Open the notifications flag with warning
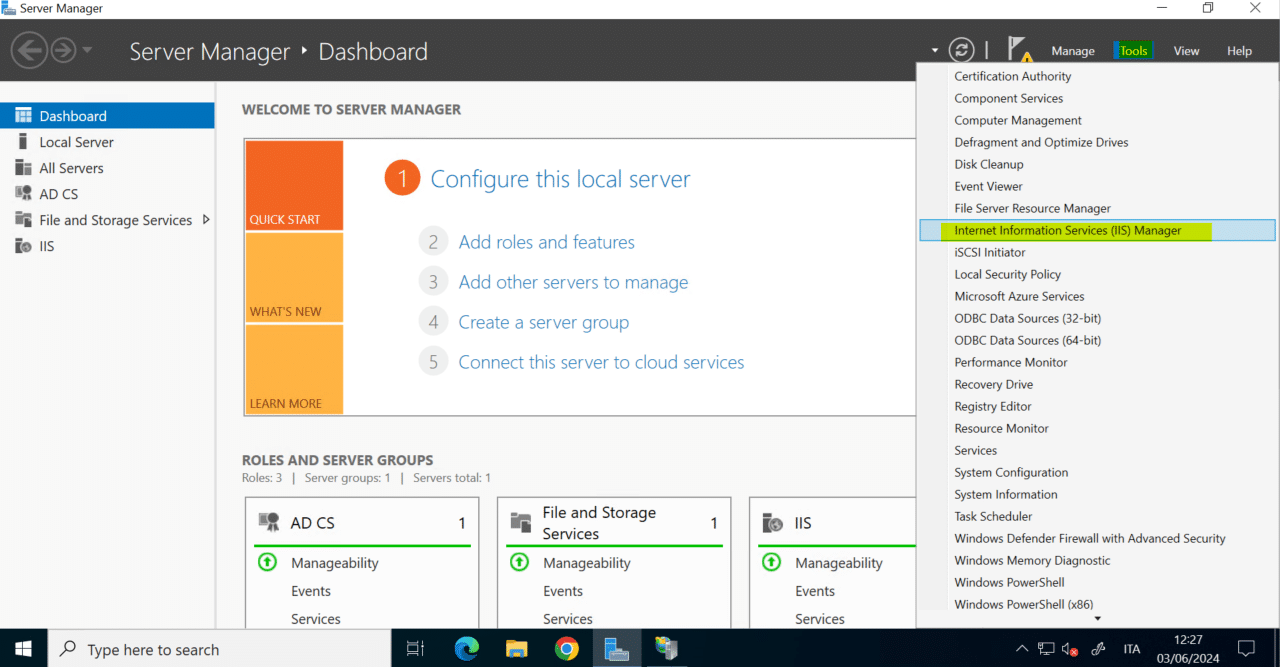 1019,50
